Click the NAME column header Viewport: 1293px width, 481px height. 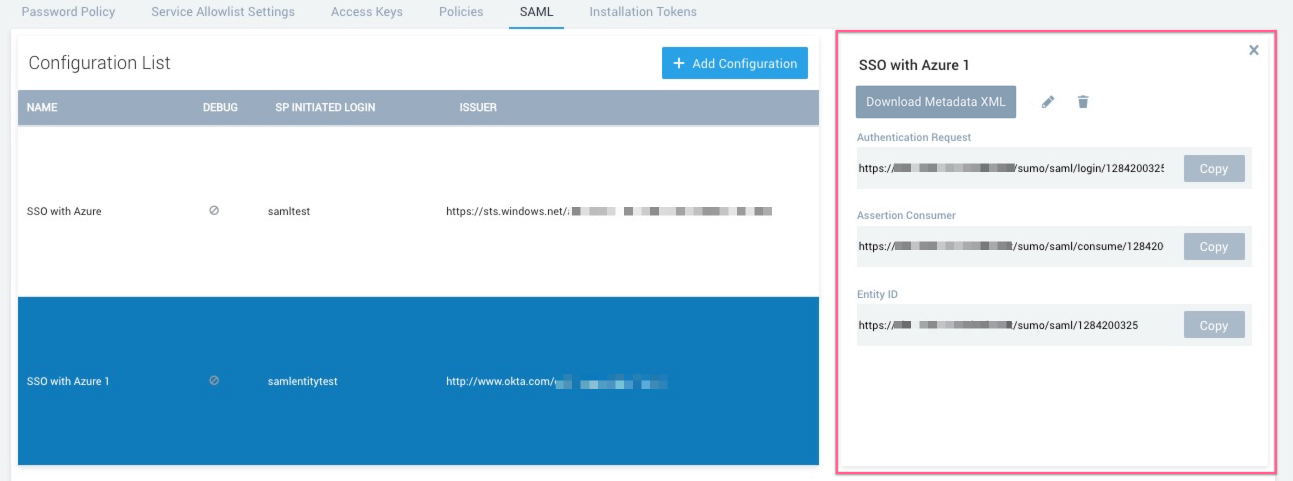(x=42, y=108)
